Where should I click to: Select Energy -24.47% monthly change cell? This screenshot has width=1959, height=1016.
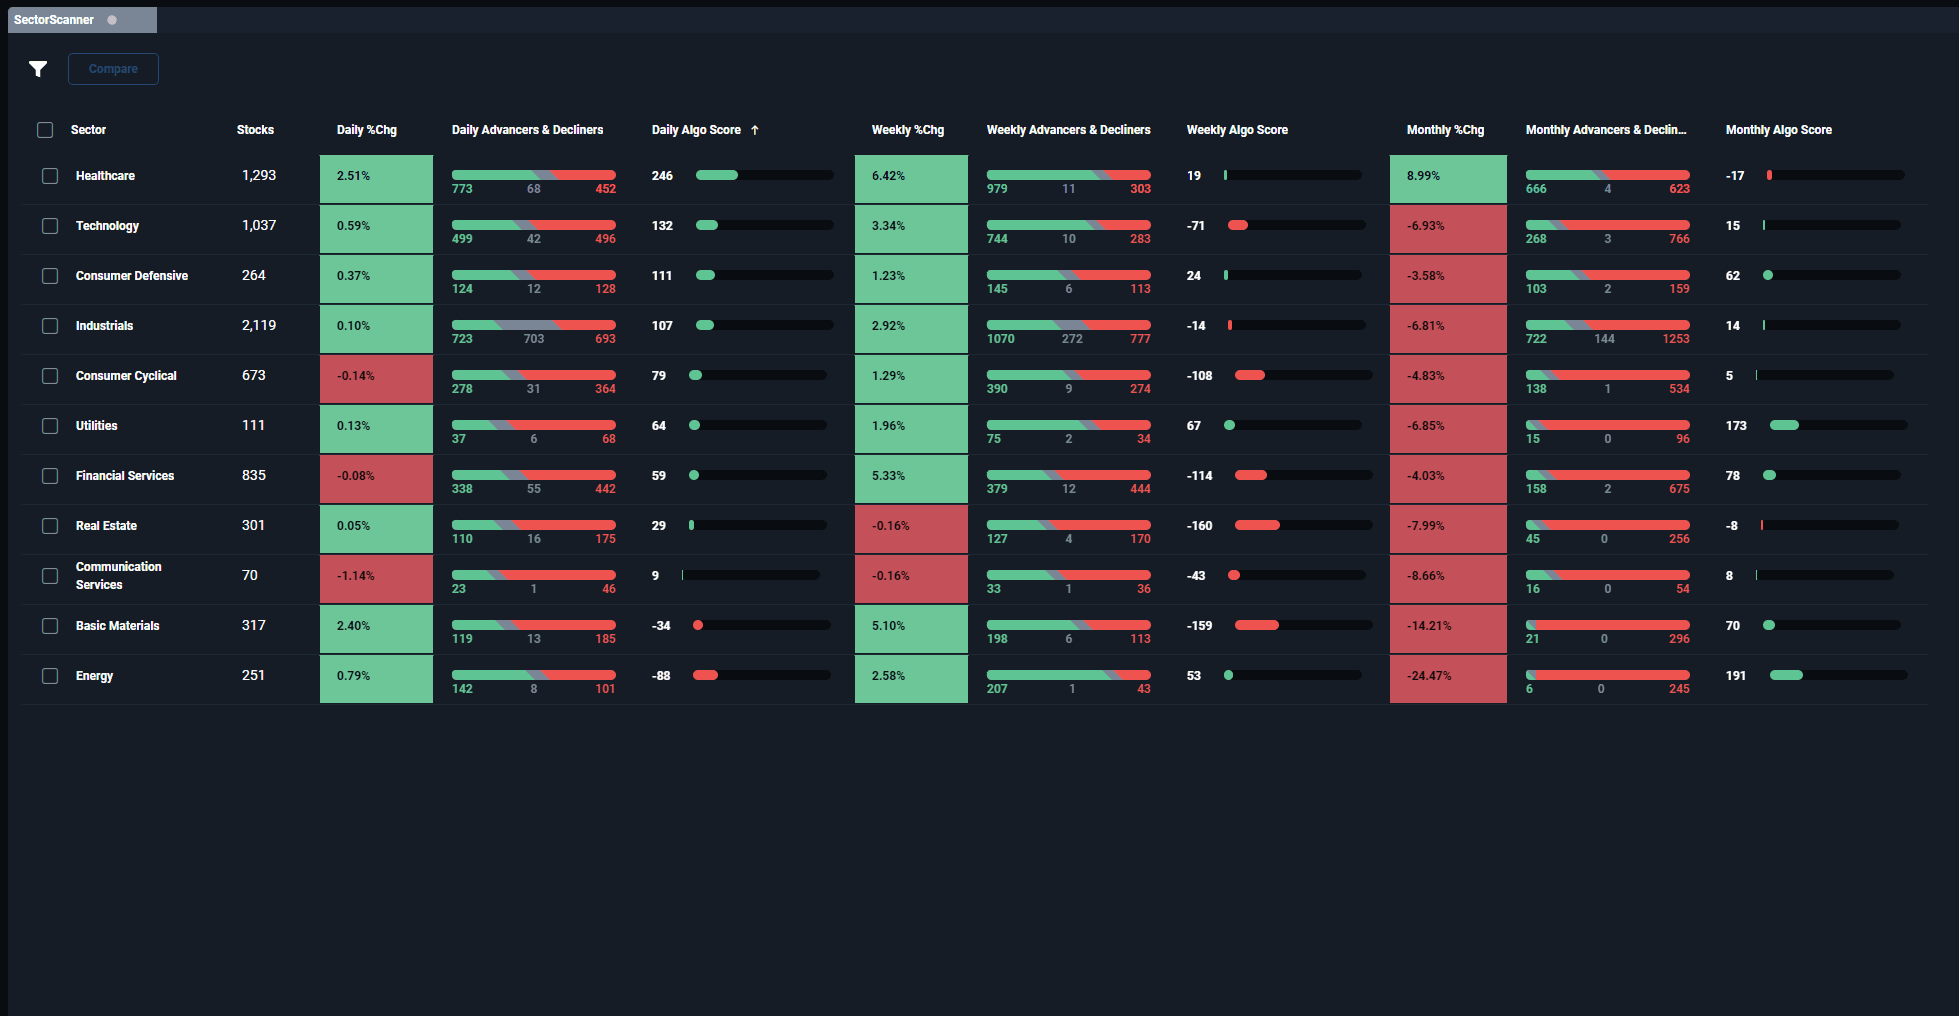[x=1448, y=679]
